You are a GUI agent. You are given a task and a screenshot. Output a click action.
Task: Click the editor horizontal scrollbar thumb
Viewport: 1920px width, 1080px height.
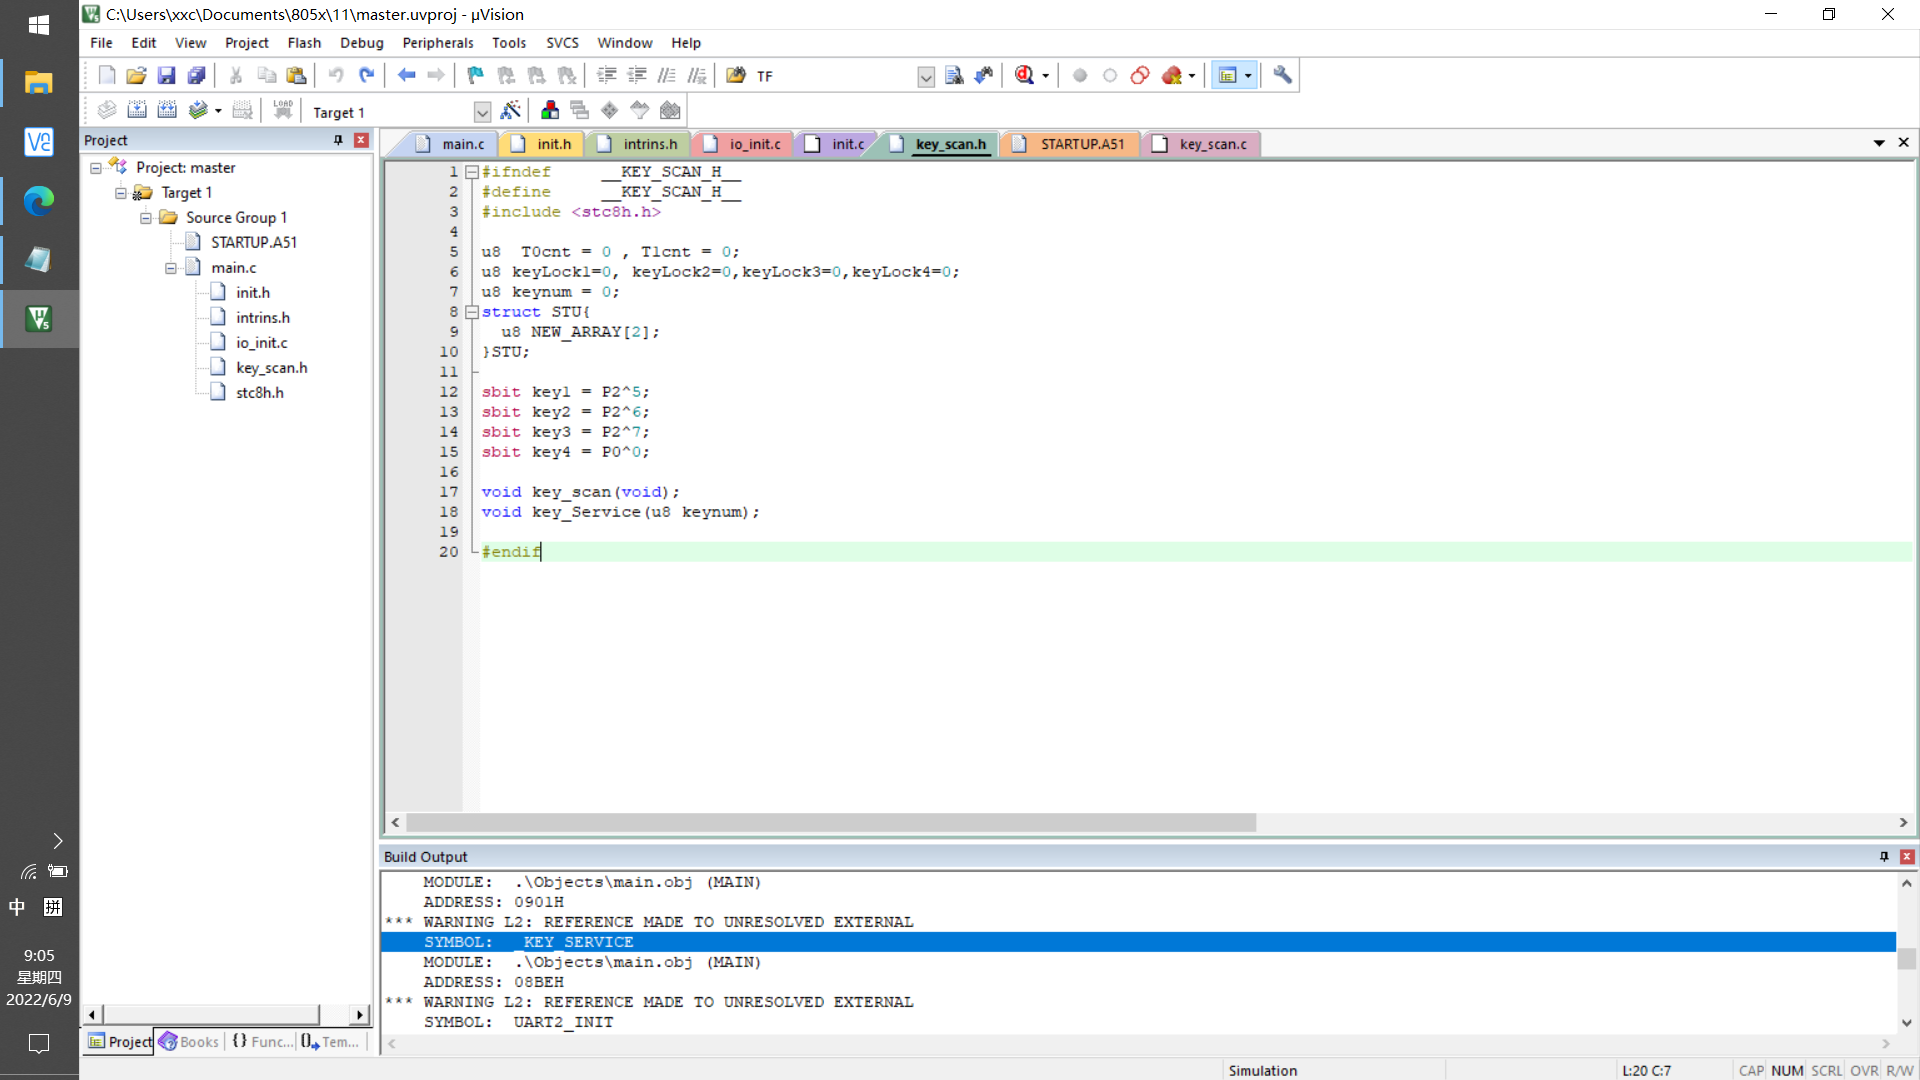point(830,823)
